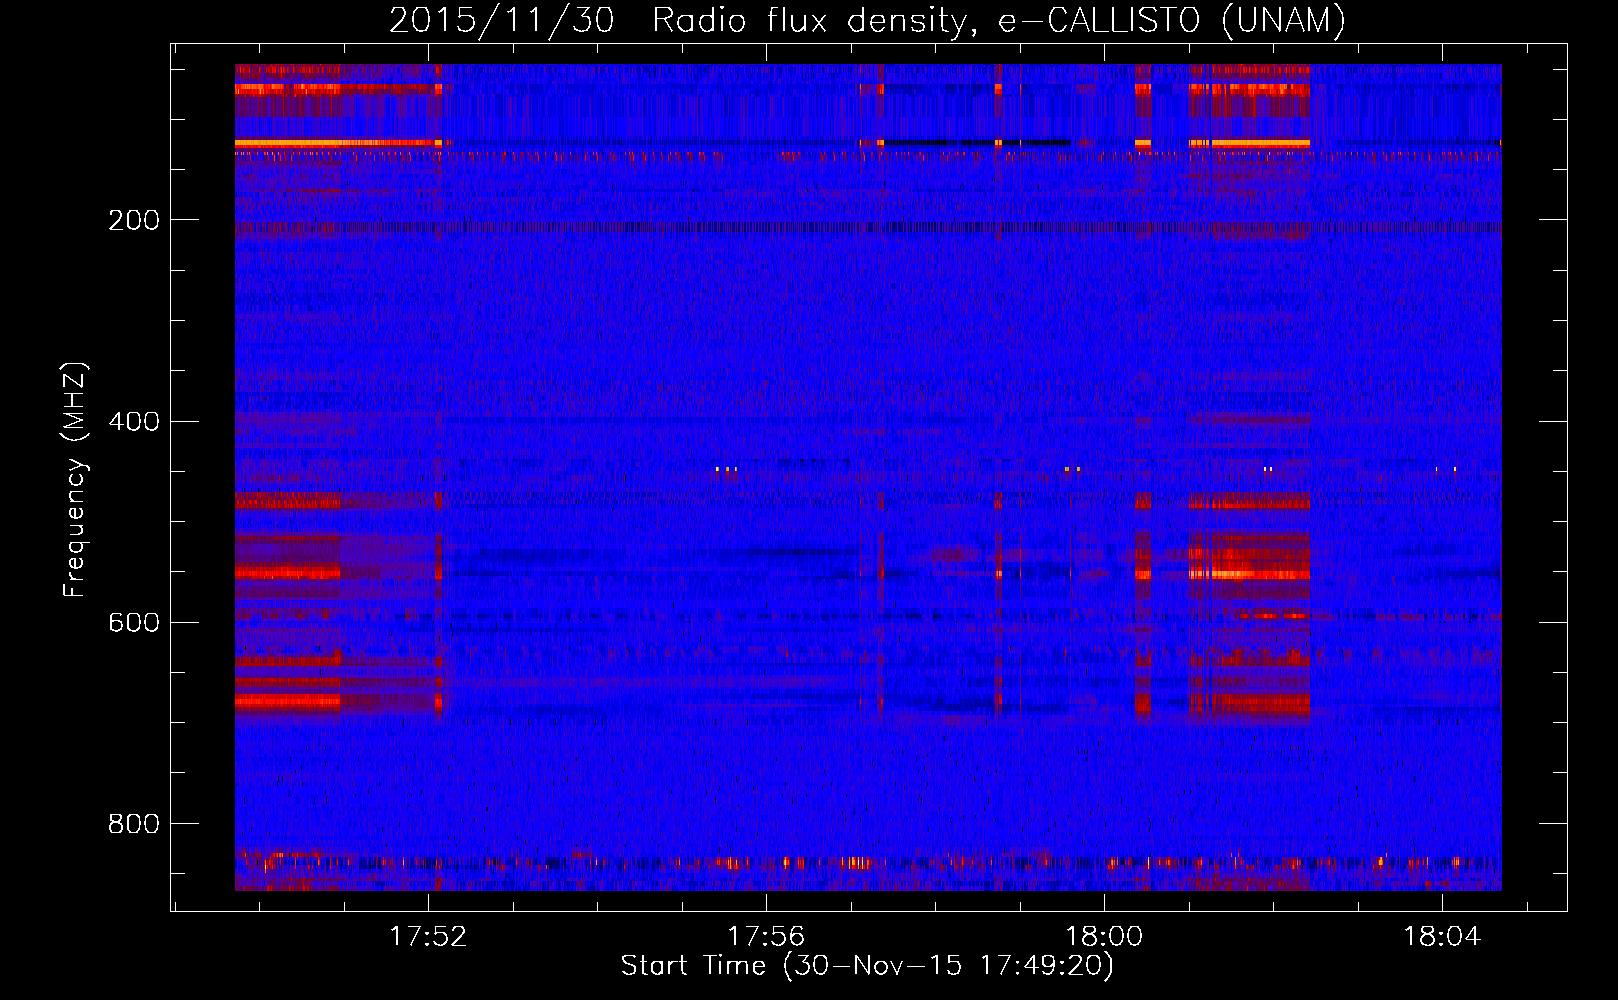1618x1000 pixels.
Task: Click the 18:04 time tick label
Action: (x=1442, y=936)
